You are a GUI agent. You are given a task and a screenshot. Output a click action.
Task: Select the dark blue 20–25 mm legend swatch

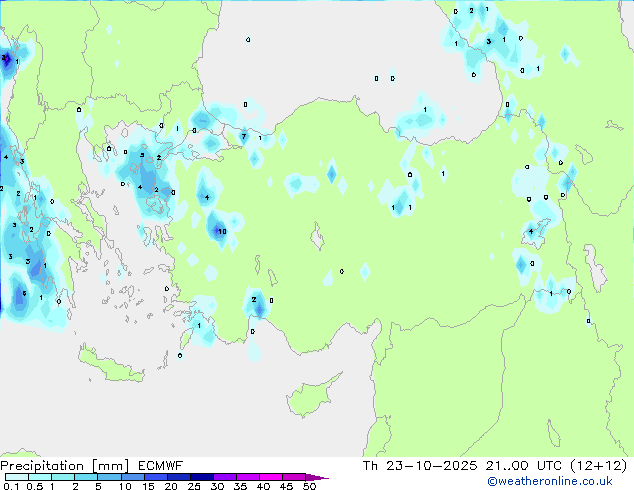click(x=180, y=478)
